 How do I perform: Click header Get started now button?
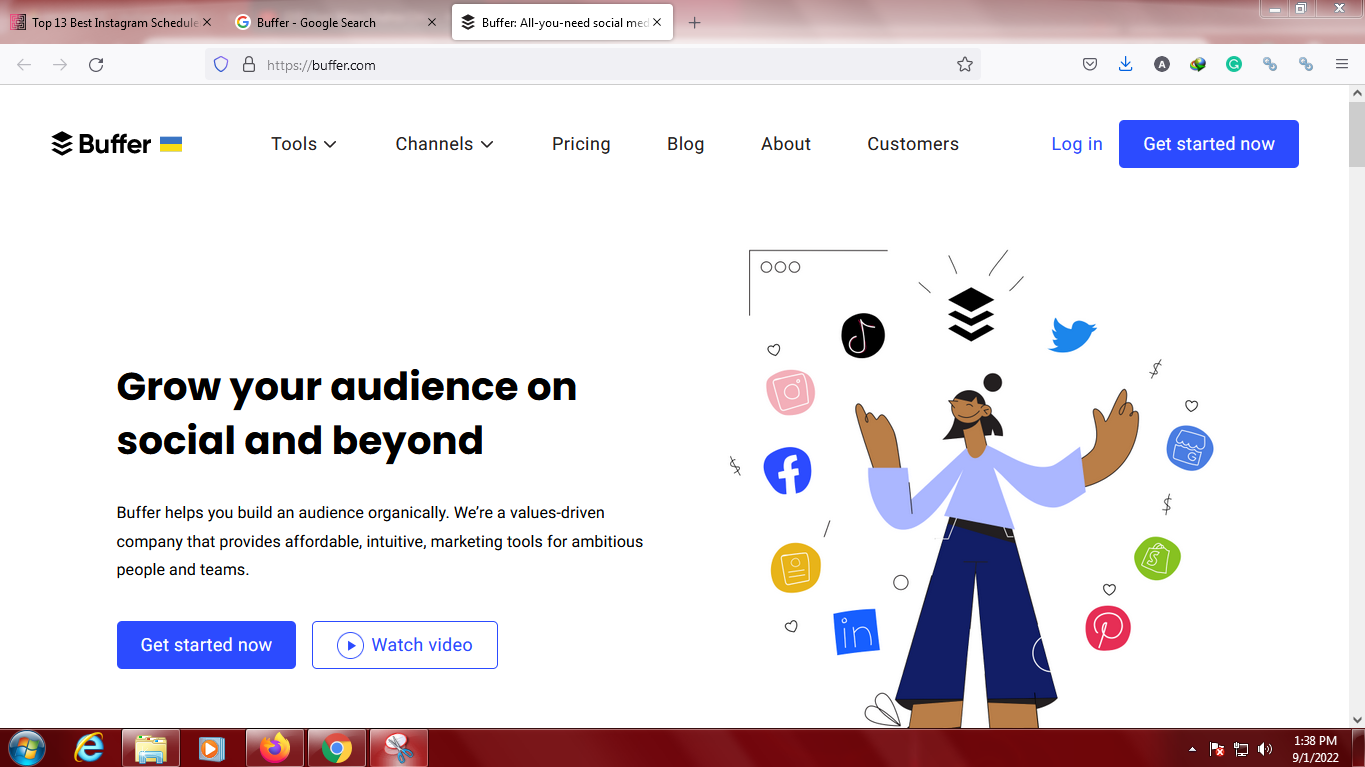click(1209, 144)
